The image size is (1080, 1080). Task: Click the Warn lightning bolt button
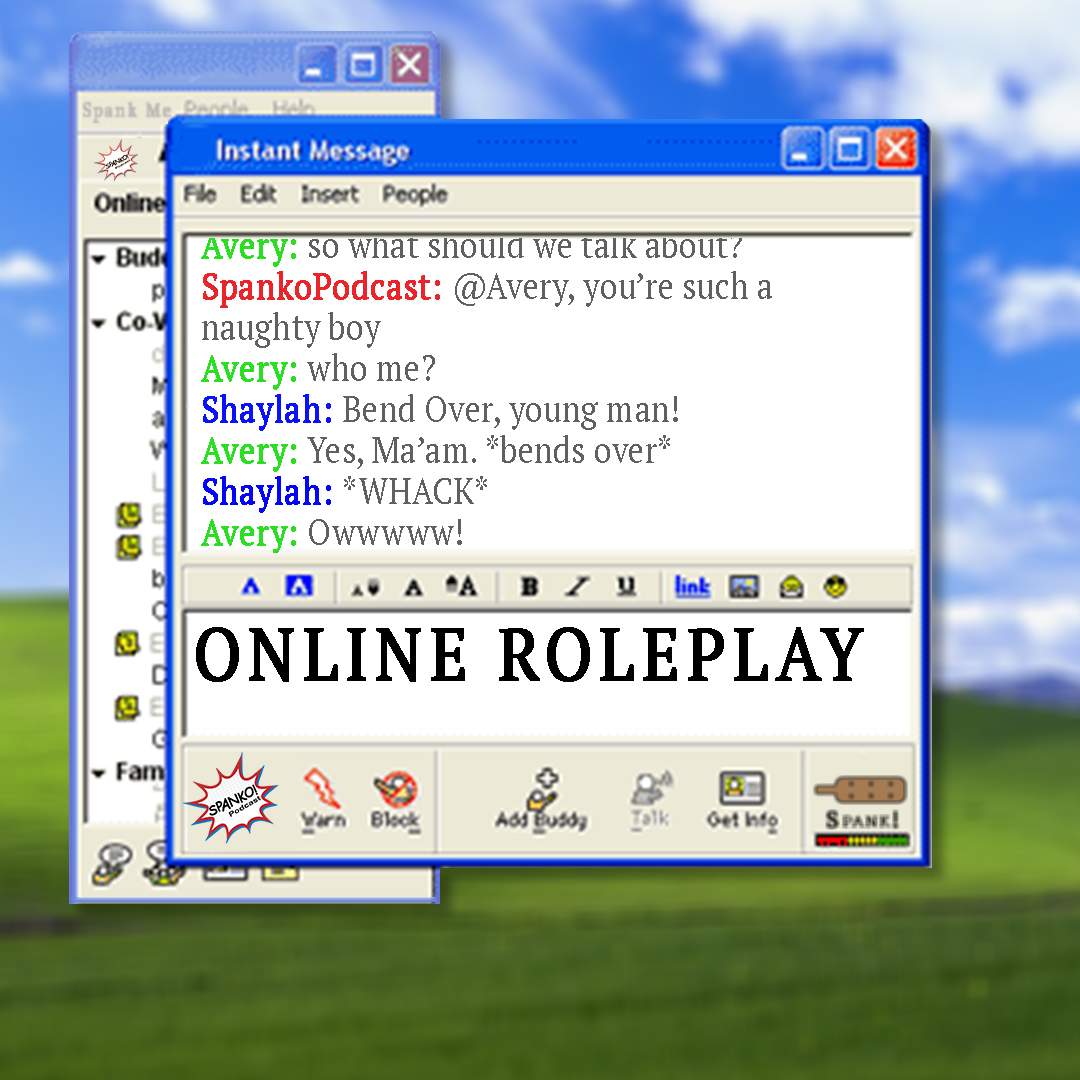tap(324, 800)
